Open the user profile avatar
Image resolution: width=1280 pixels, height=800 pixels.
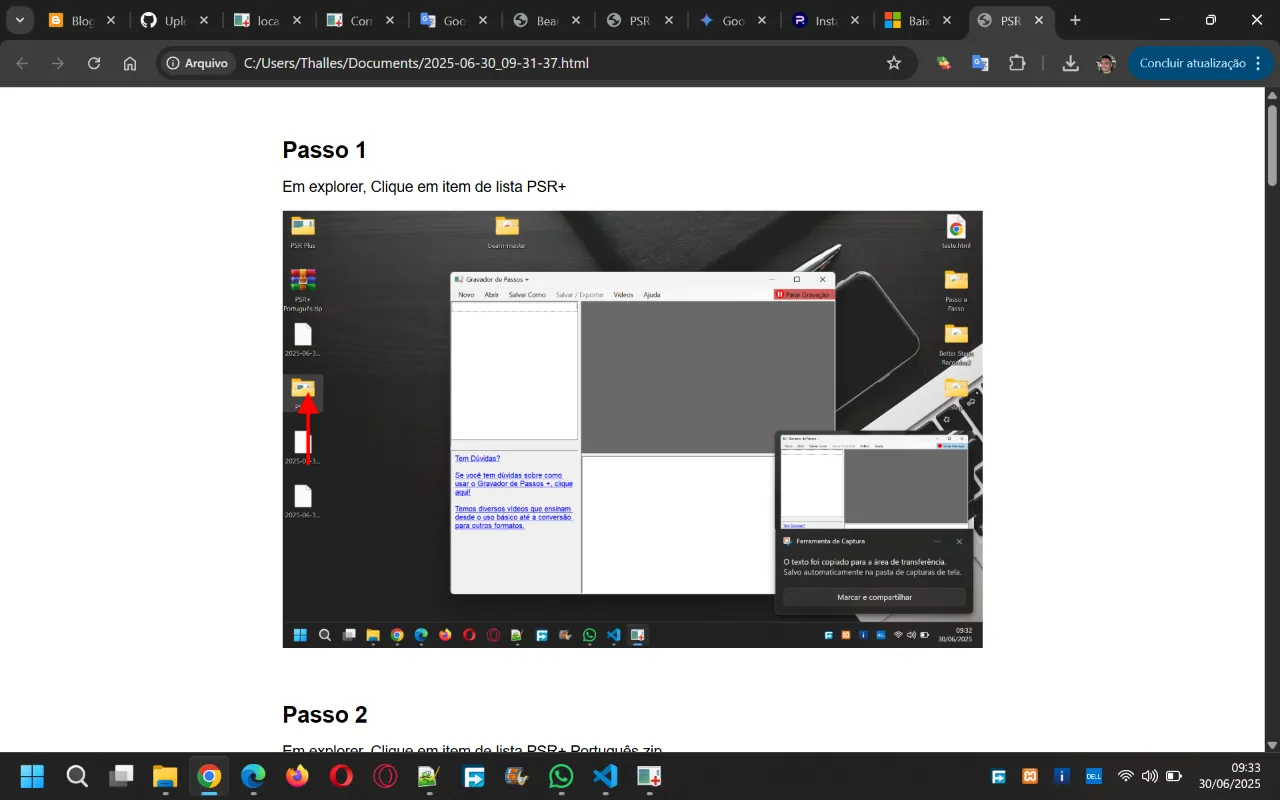1106,63
